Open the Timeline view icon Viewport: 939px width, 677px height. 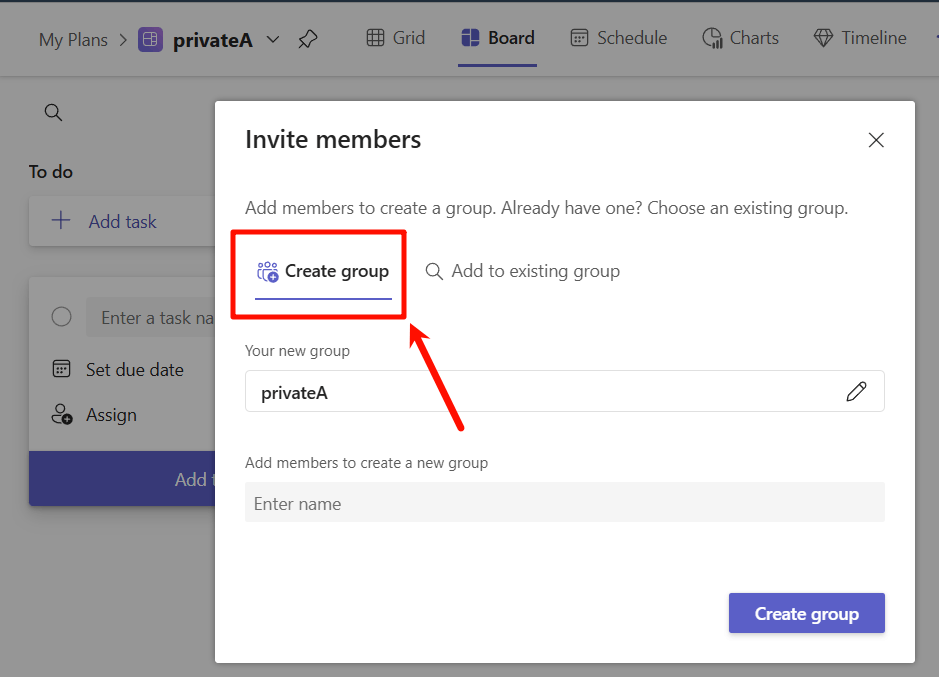860,37
